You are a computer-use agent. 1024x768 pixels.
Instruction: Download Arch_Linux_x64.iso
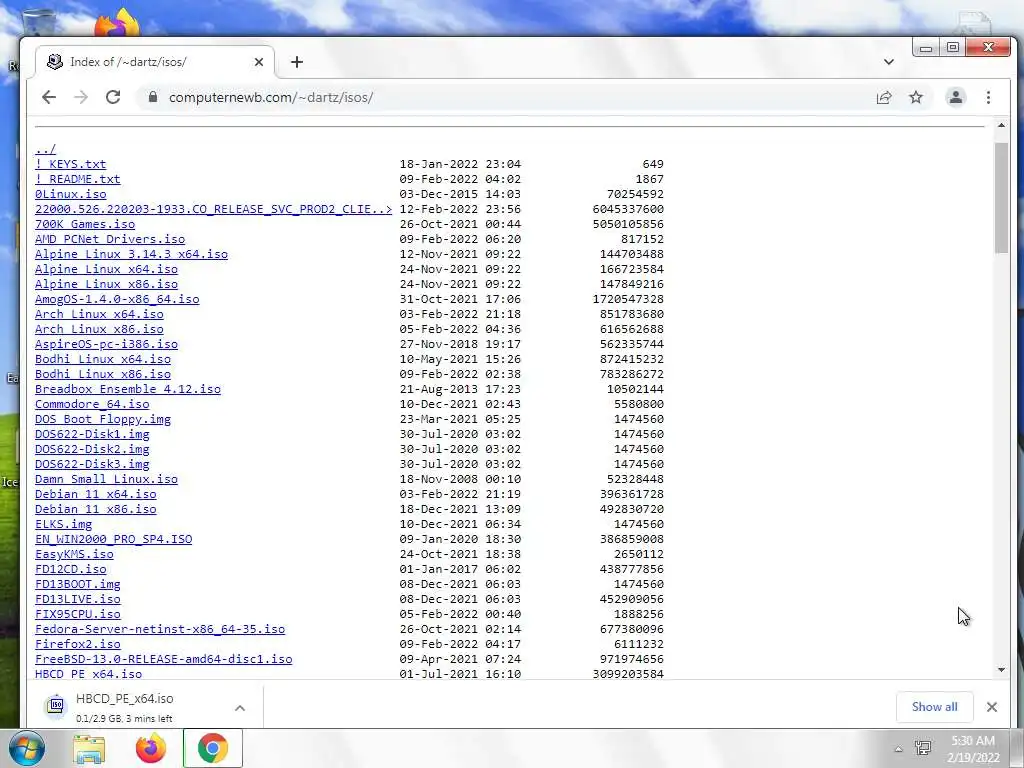(99, 314)
